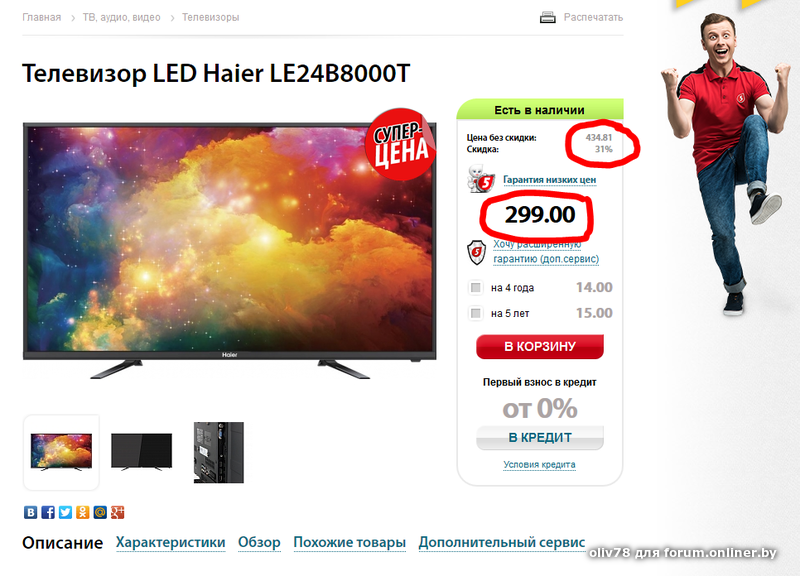Image resolution: width=800 pixels, height=576 pixels.
Task: Click the extended warranty shield icon
Action: pos(477,253)
